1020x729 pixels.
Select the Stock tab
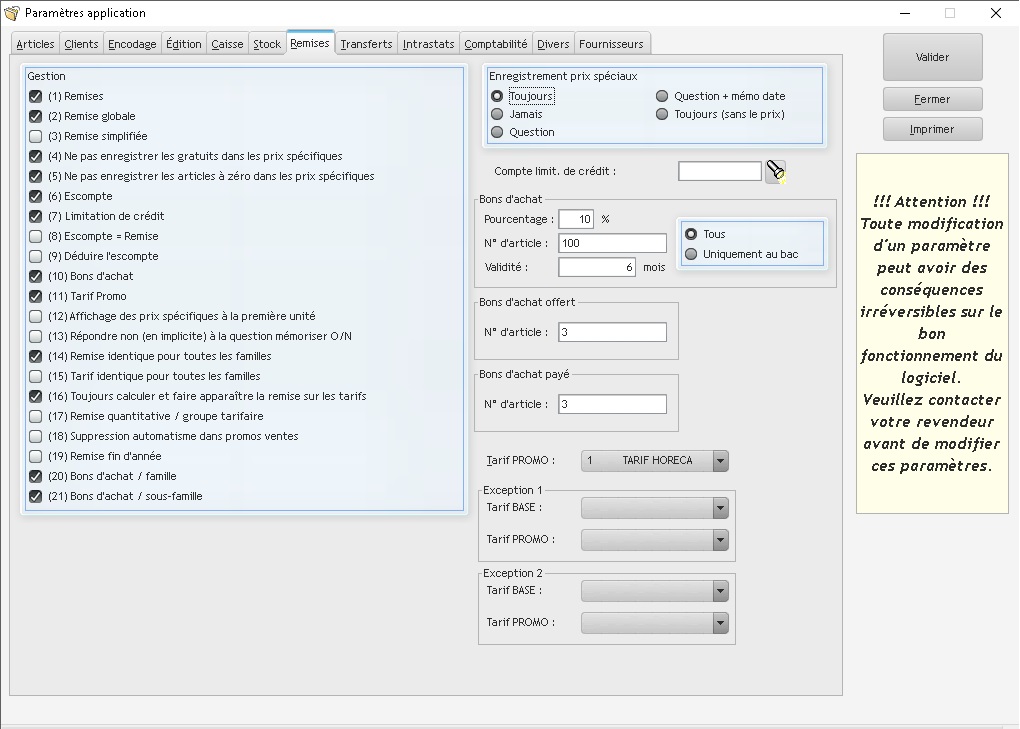pos(267,44)
